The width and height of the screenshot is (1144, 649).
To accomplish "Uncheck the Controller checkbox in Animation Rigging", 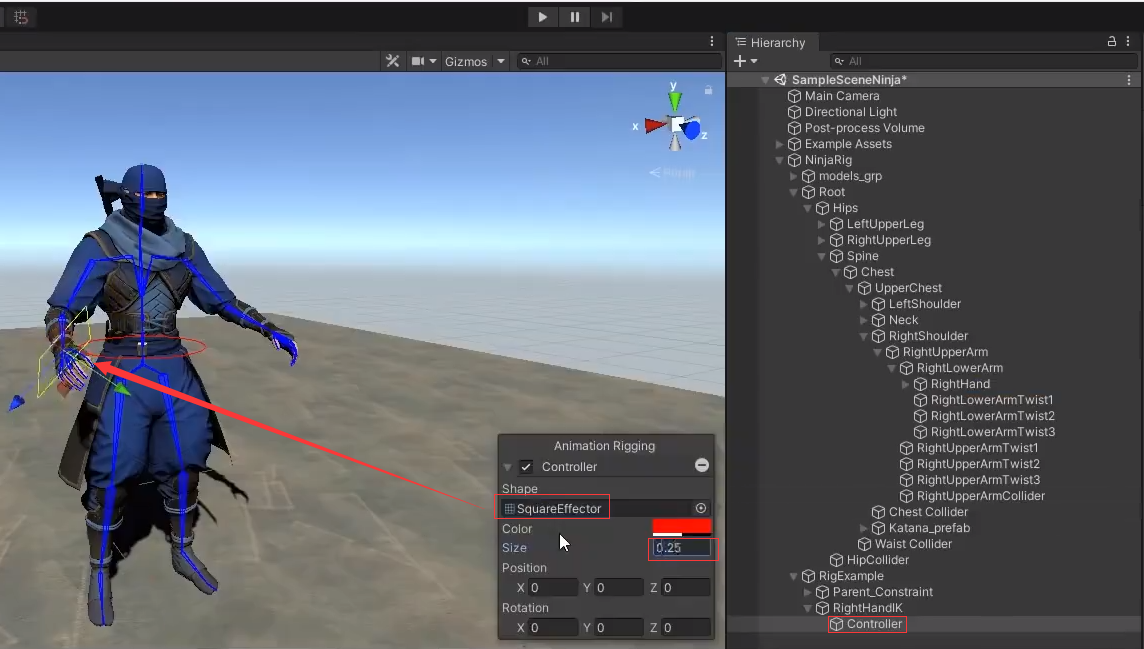I will 526,467.
